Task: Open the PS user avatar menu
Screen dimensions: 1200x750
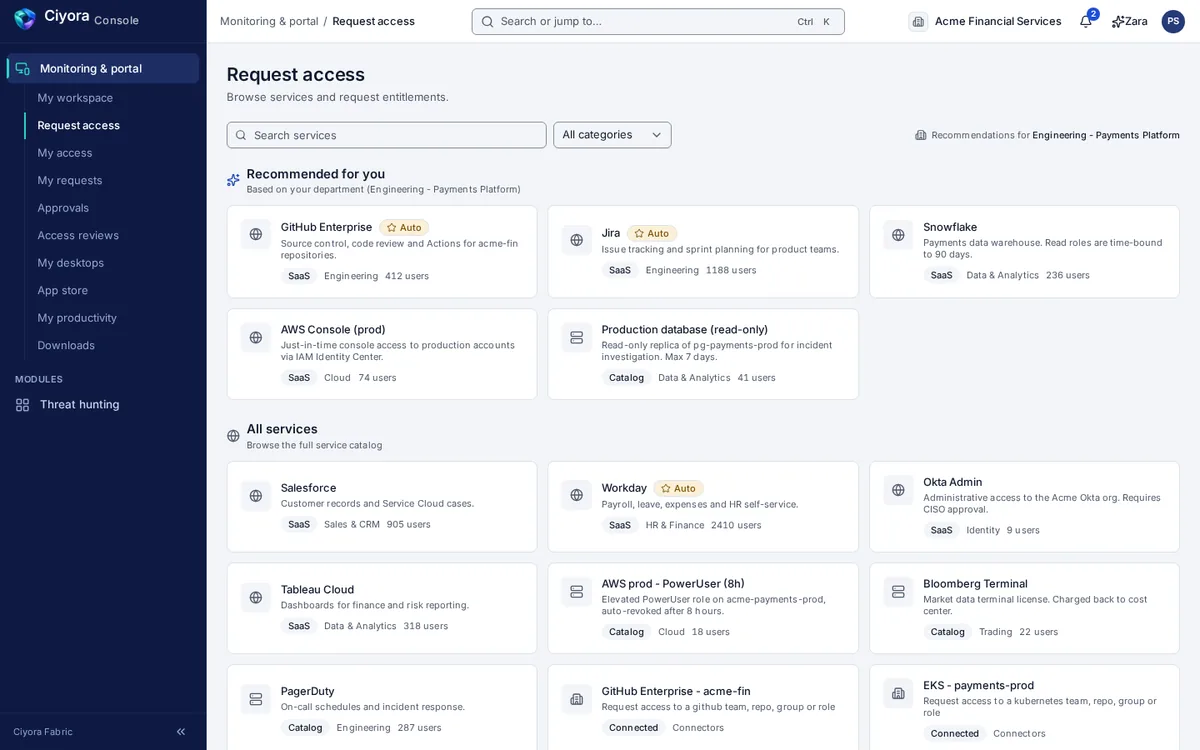Action: point(1173,21)
